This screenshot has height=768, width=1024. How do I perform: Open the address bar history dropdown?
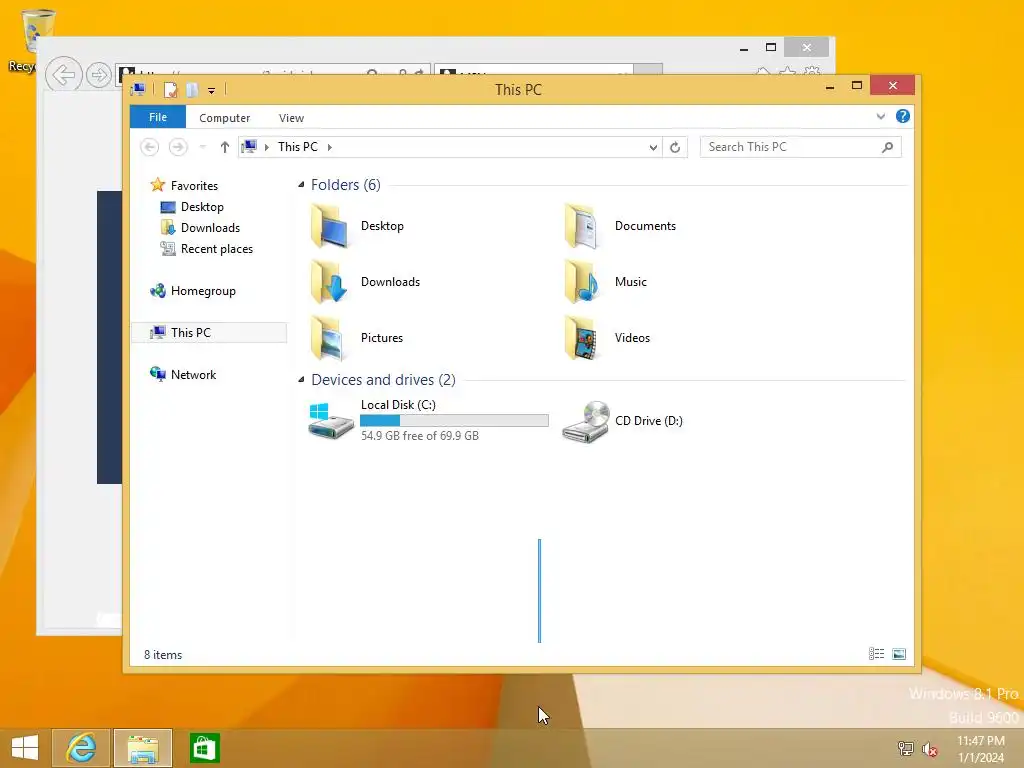(653, 148)
